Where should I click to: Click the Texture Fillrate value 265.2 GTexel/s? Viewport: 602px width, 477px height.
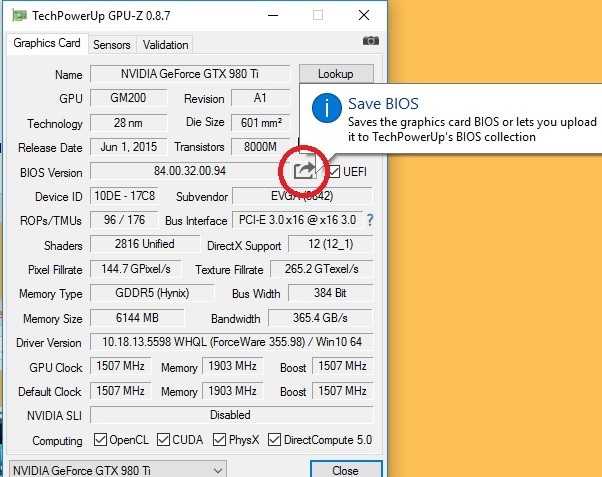tap(322, 269)
